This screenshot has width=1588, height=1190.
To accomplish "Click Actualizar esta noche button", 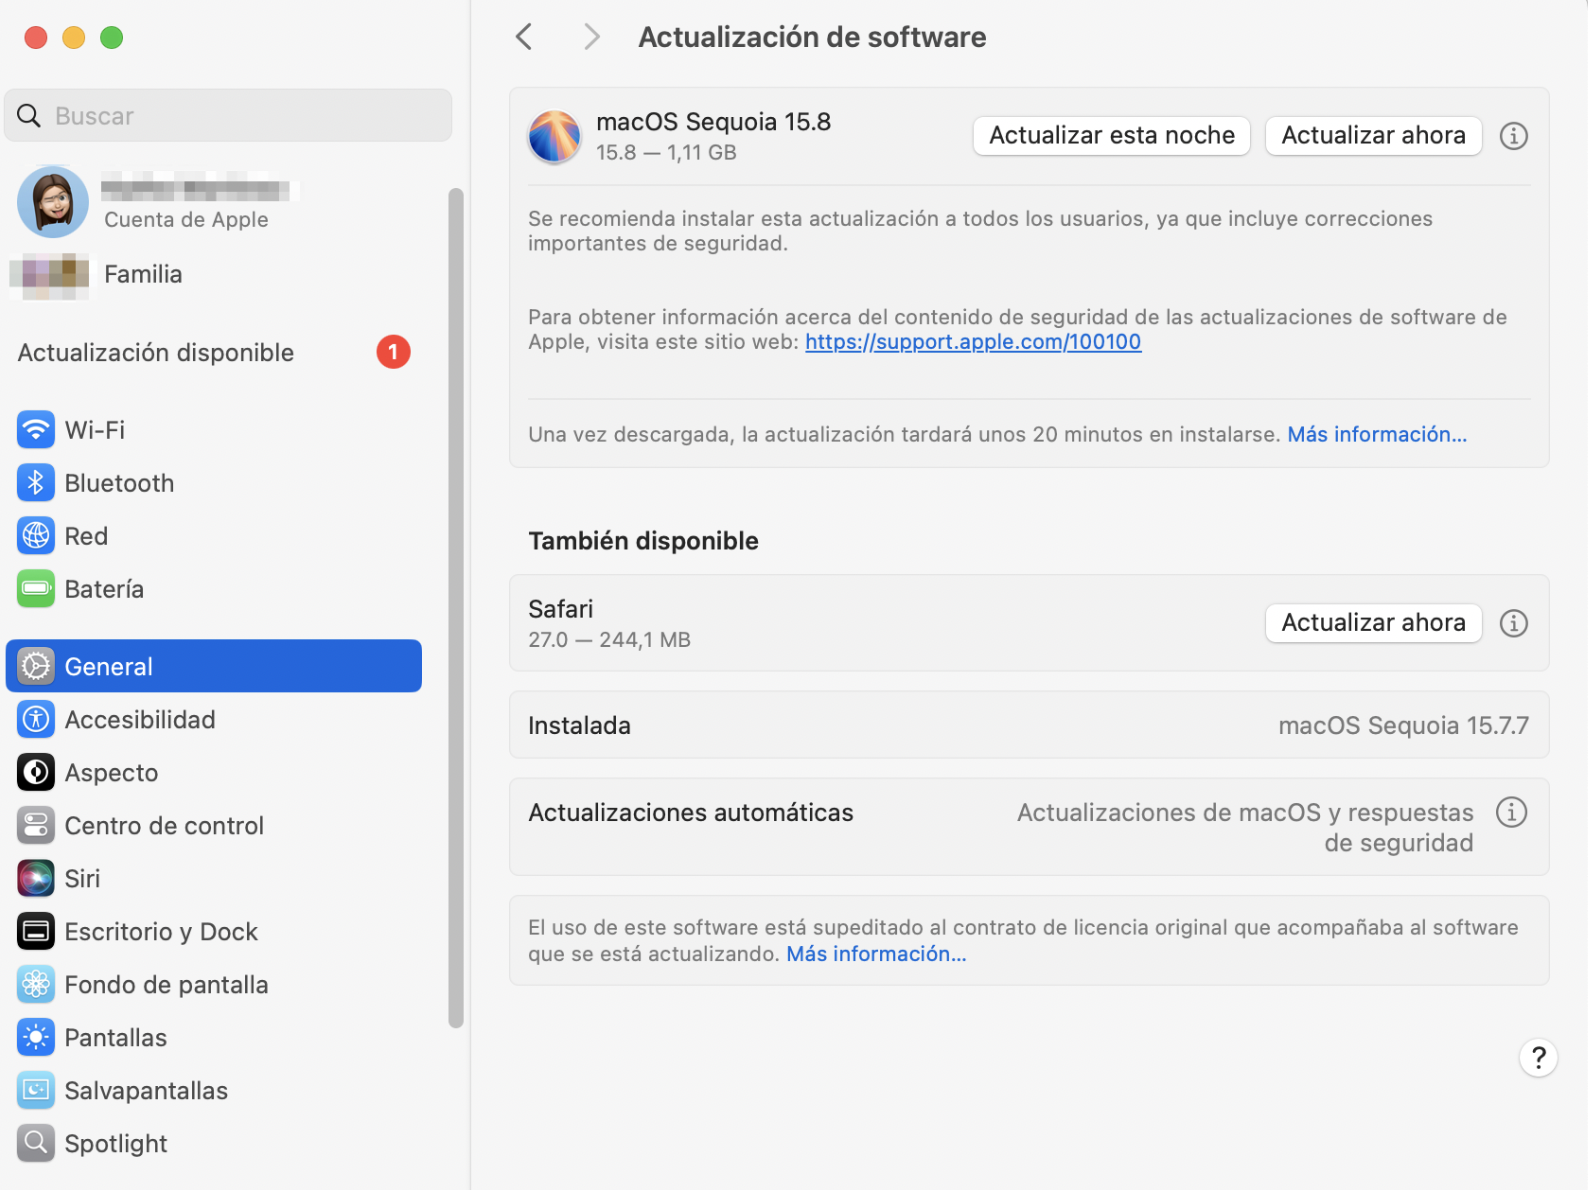I will pyautogui.click(x=1112, y=135).
